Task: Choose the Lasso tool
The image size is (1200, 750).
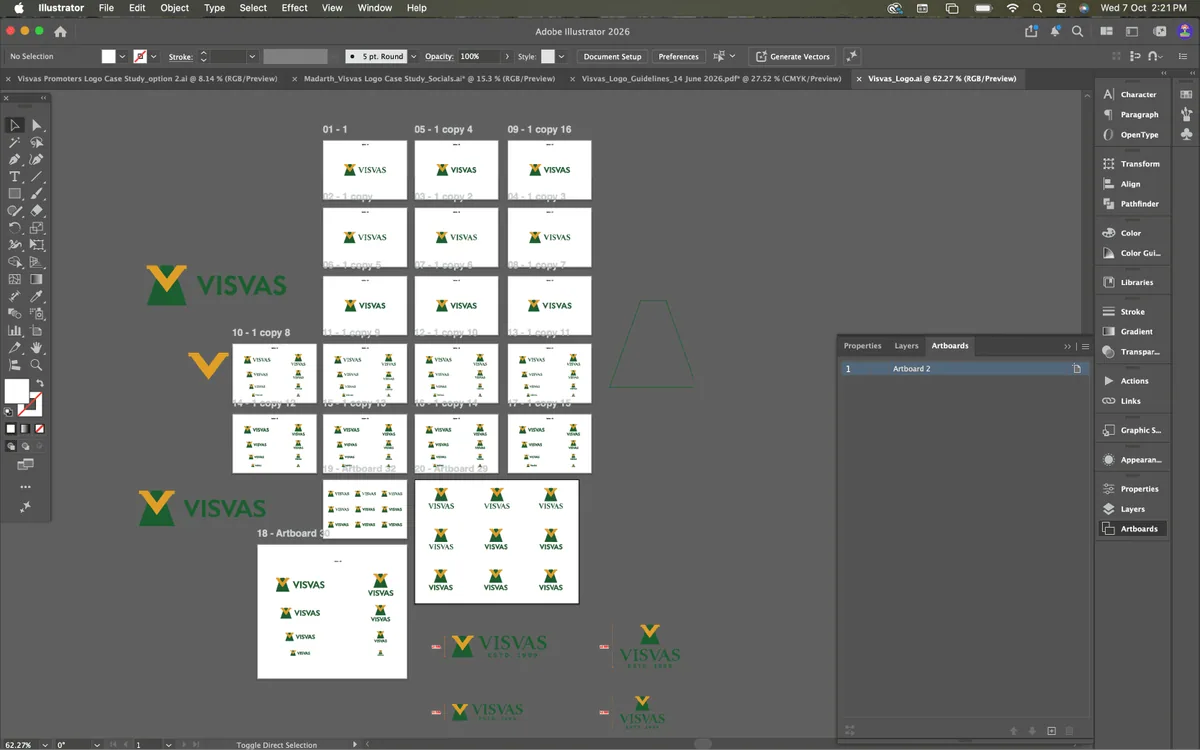Action: (36, 142)
